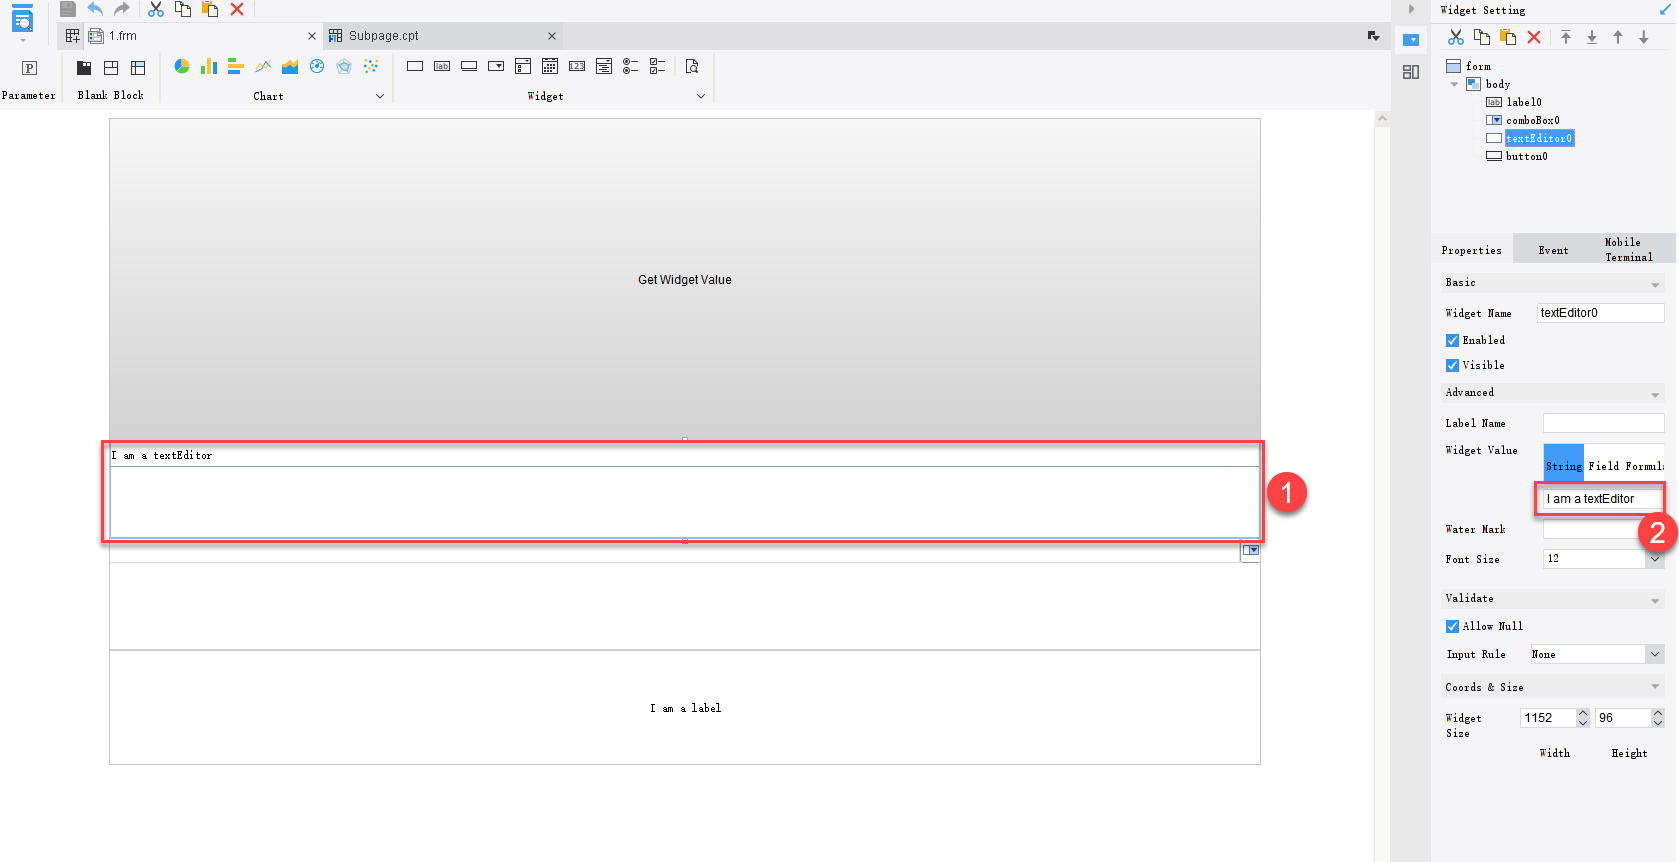Click the redo arrow in the top toolbar
Screen dimensions: 1679x862
click(x=122, y=9)
